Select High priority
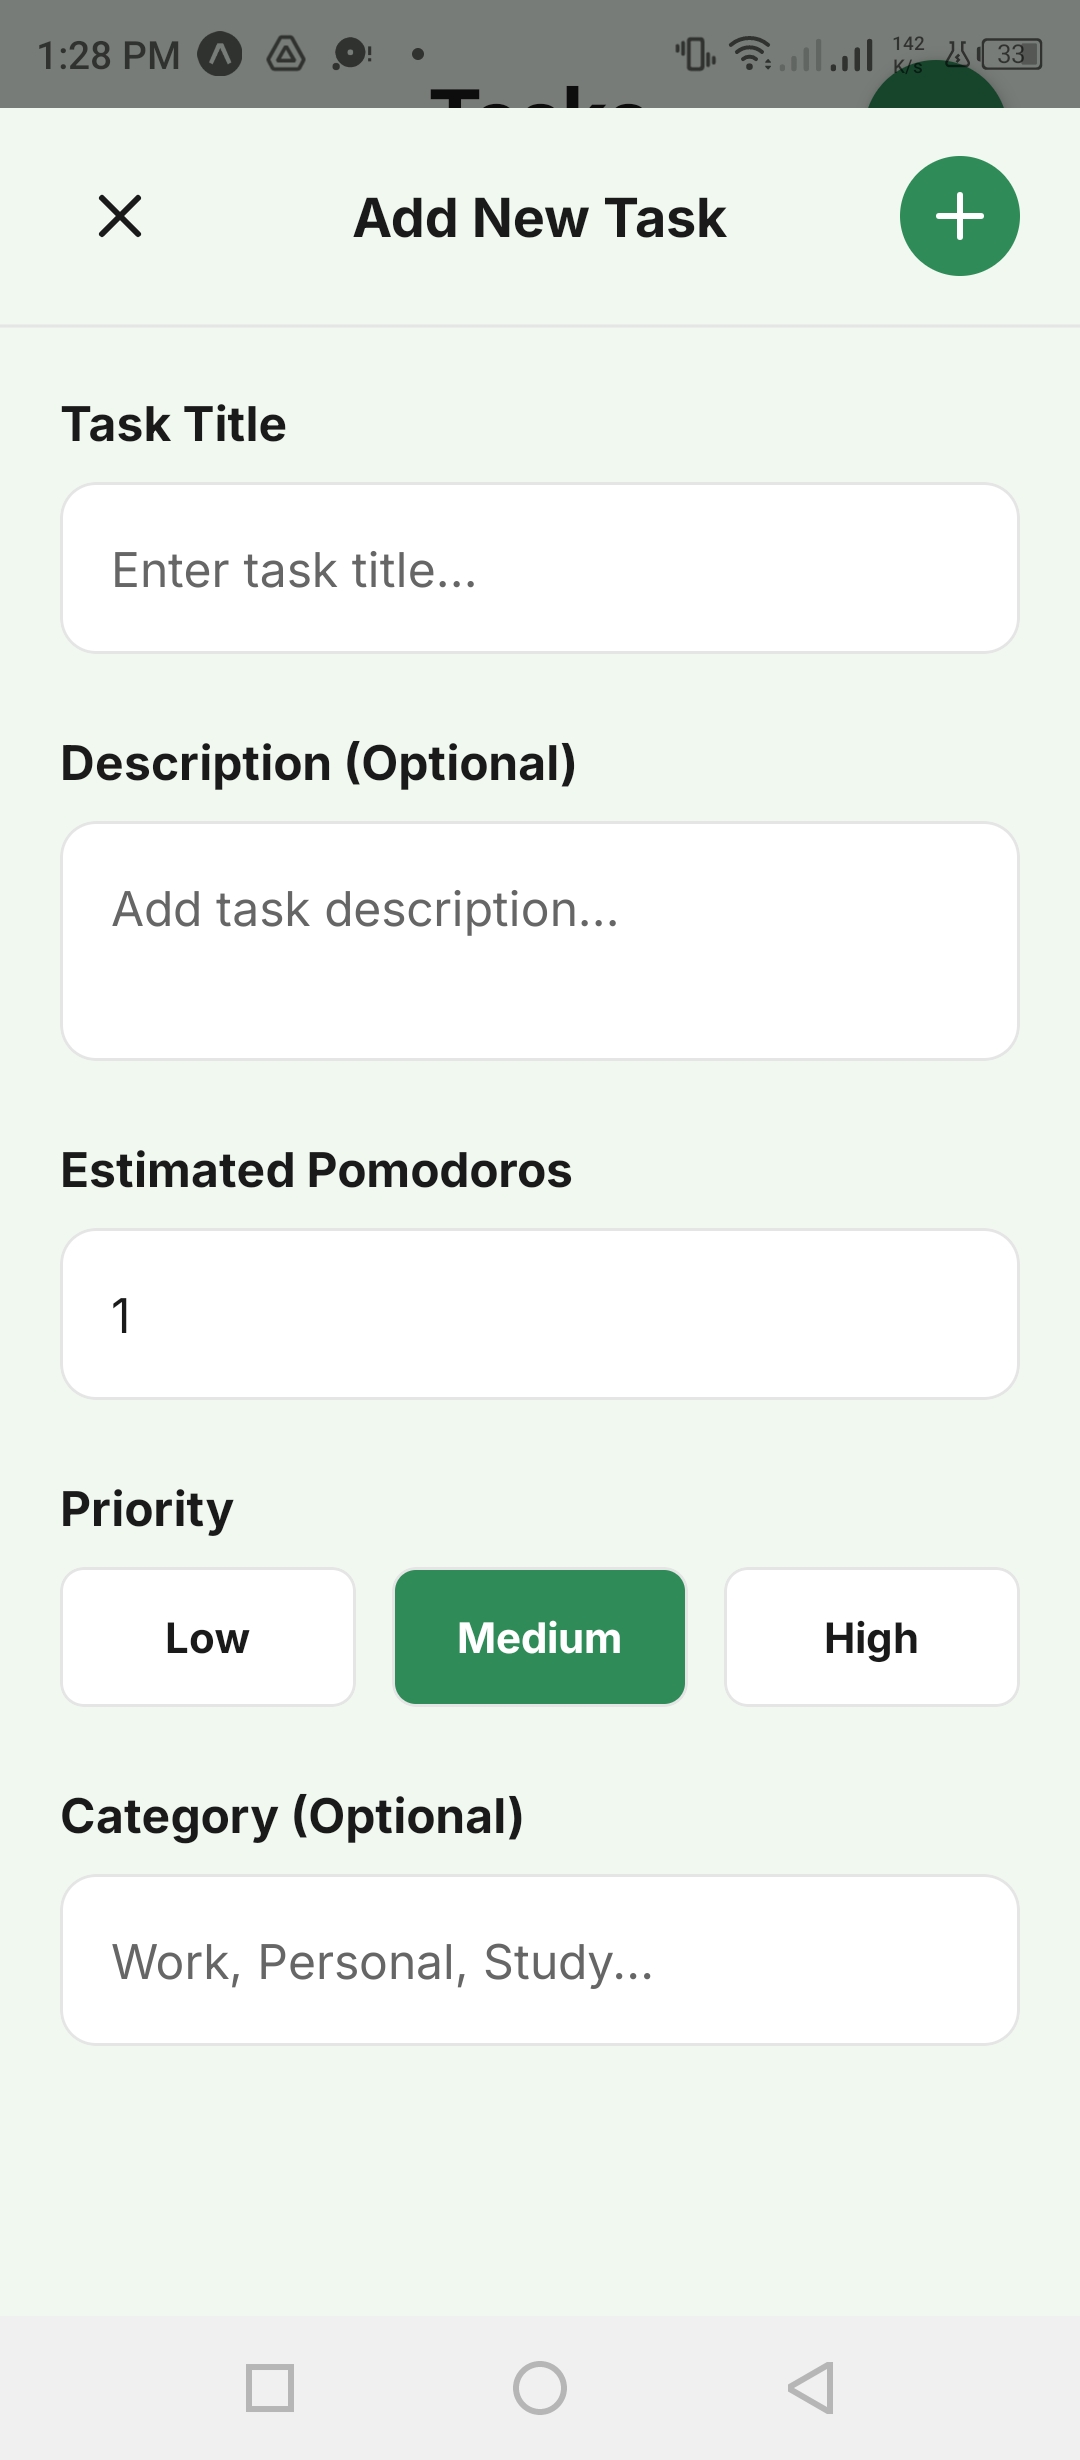This screenshot has height=2460, width=1080. pos(871,1637)
